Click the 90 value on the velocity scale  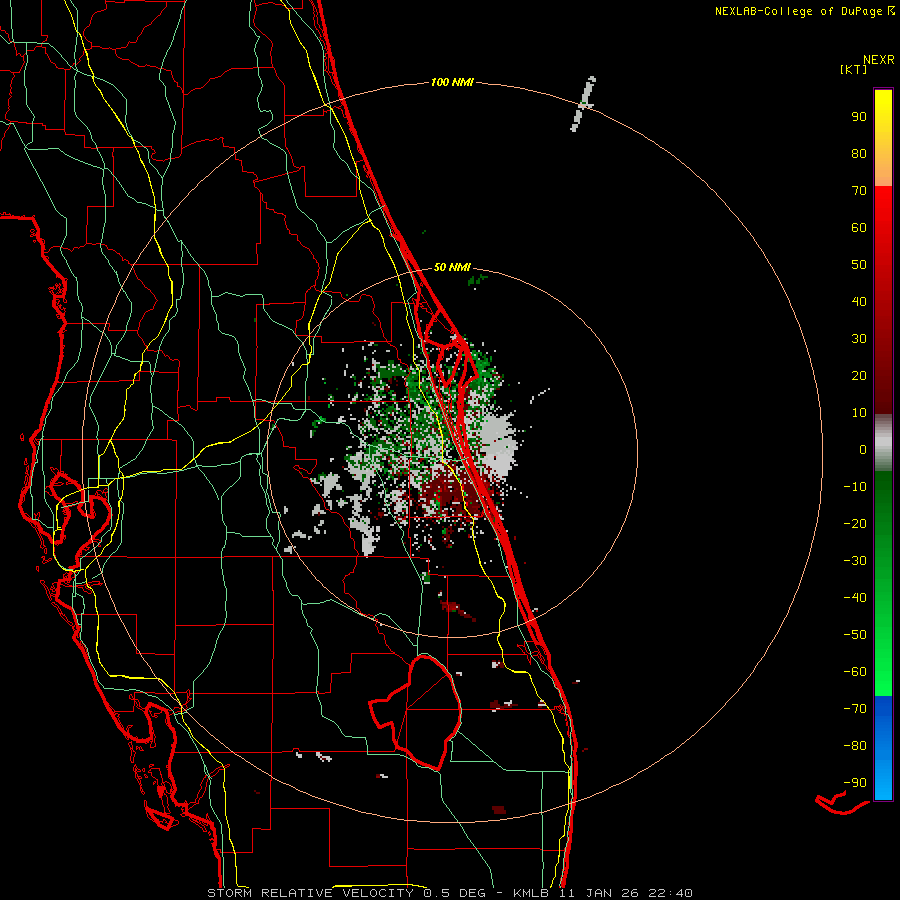click(859, 117)
